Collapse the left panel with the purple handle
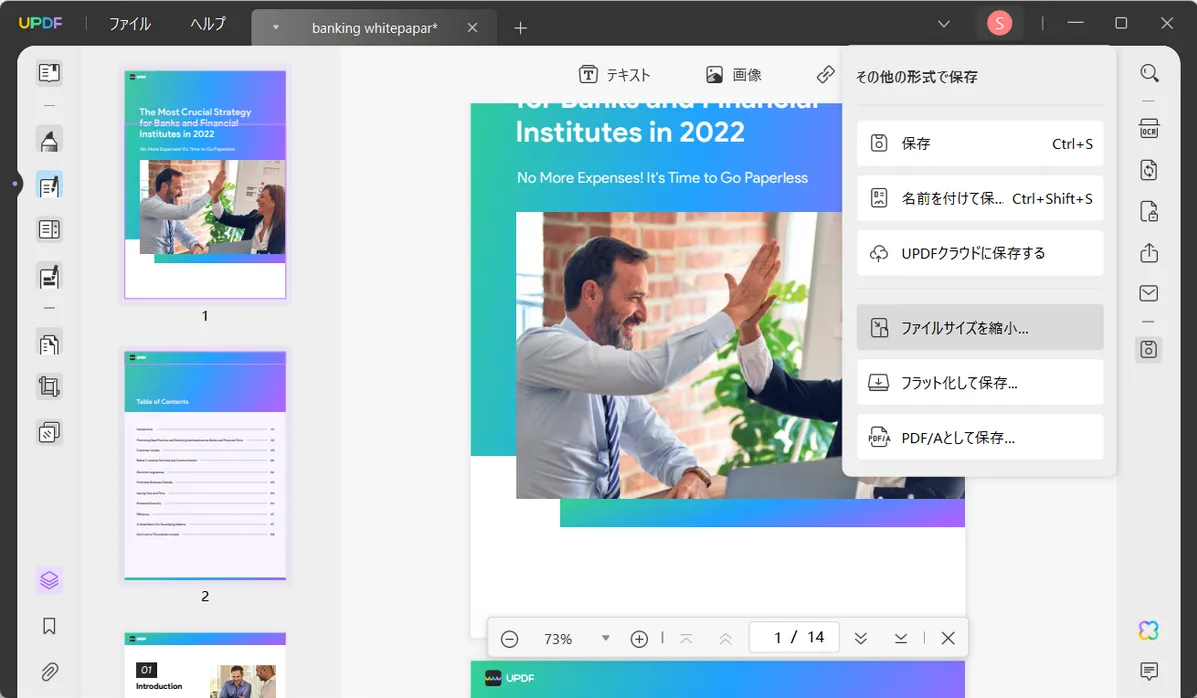The height and width of the screenshot is (698, 1197). 15,184
